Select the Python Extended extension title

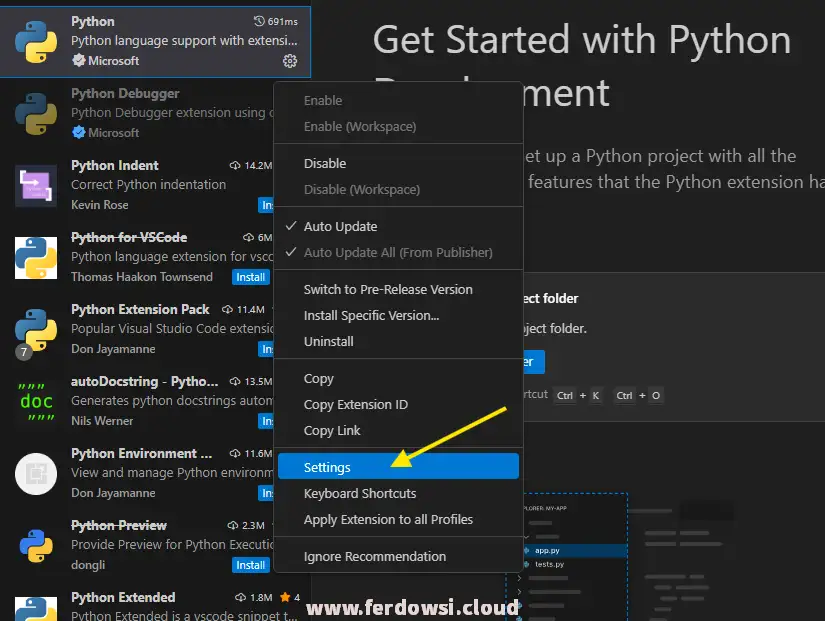tap(123, 597)
